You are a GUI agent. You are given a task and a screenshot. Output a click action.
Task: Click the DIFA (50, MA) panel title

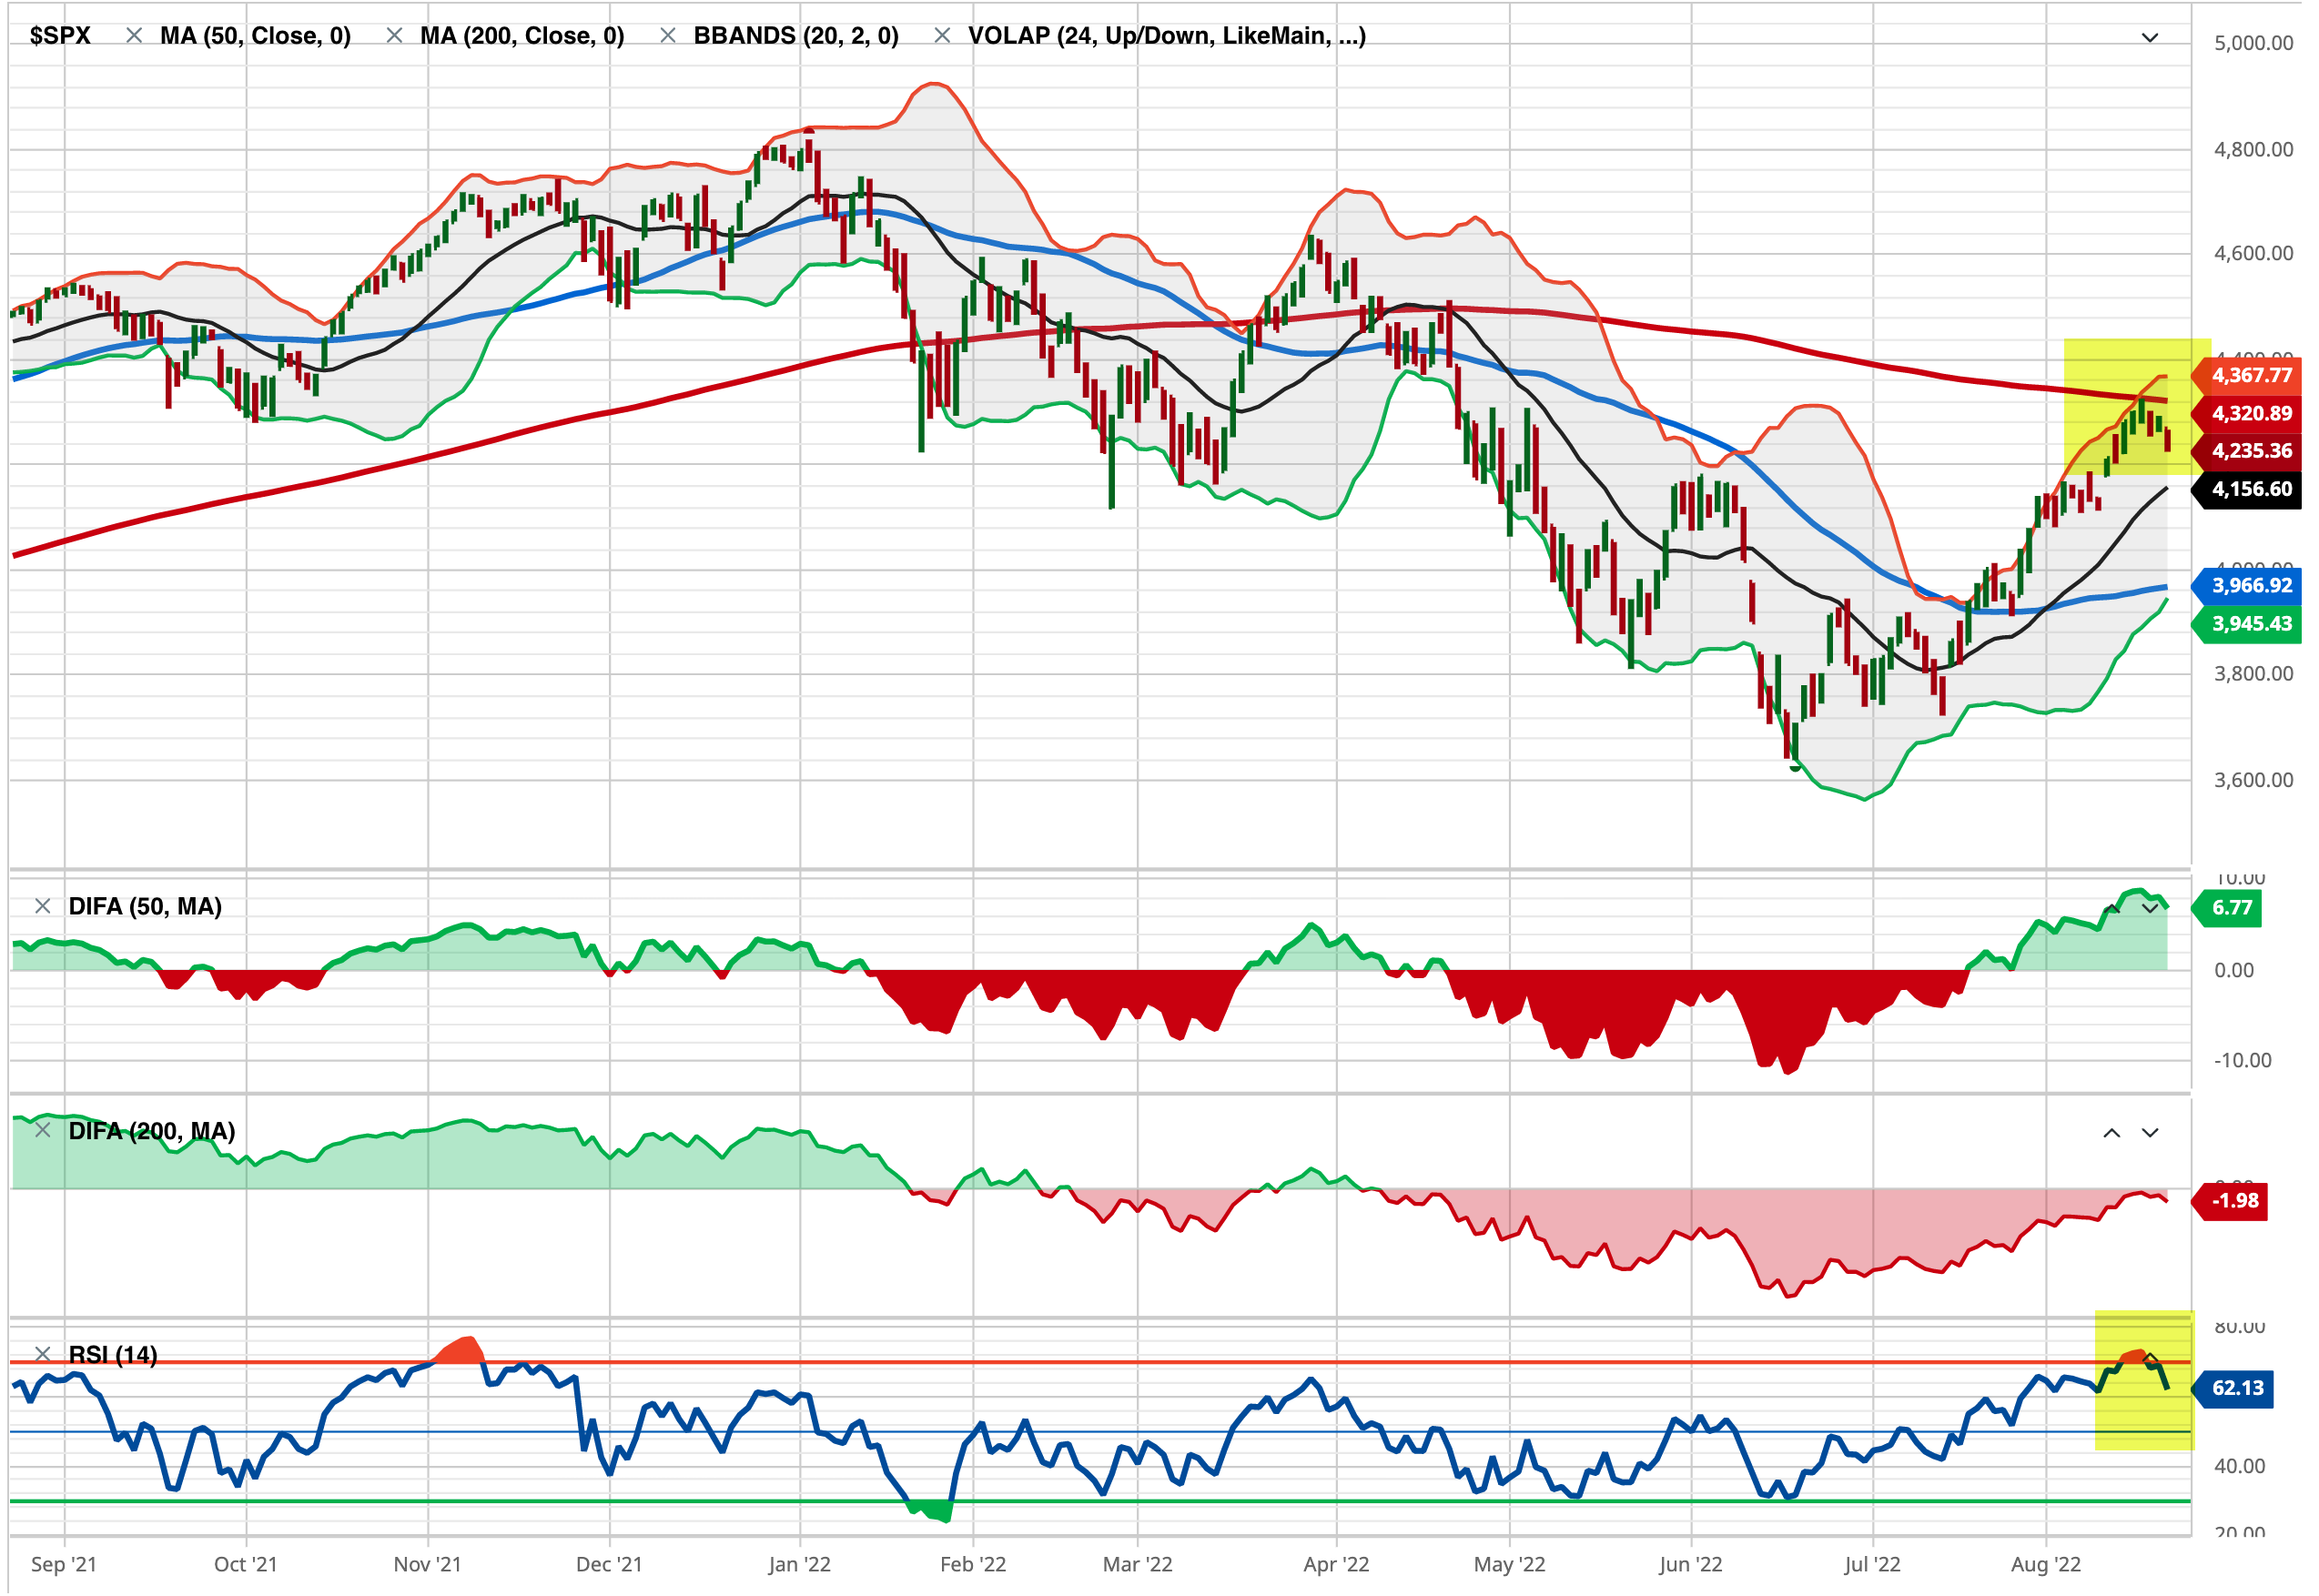(x=145, y=906)
